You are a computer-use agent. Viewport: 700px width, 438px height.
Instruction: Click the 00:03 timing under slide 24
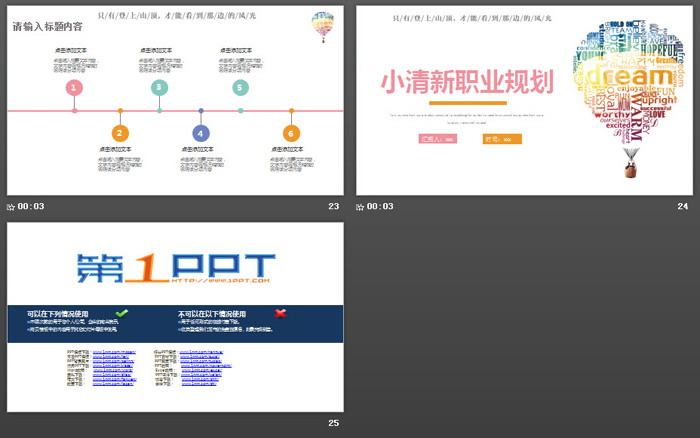[380, 206]
